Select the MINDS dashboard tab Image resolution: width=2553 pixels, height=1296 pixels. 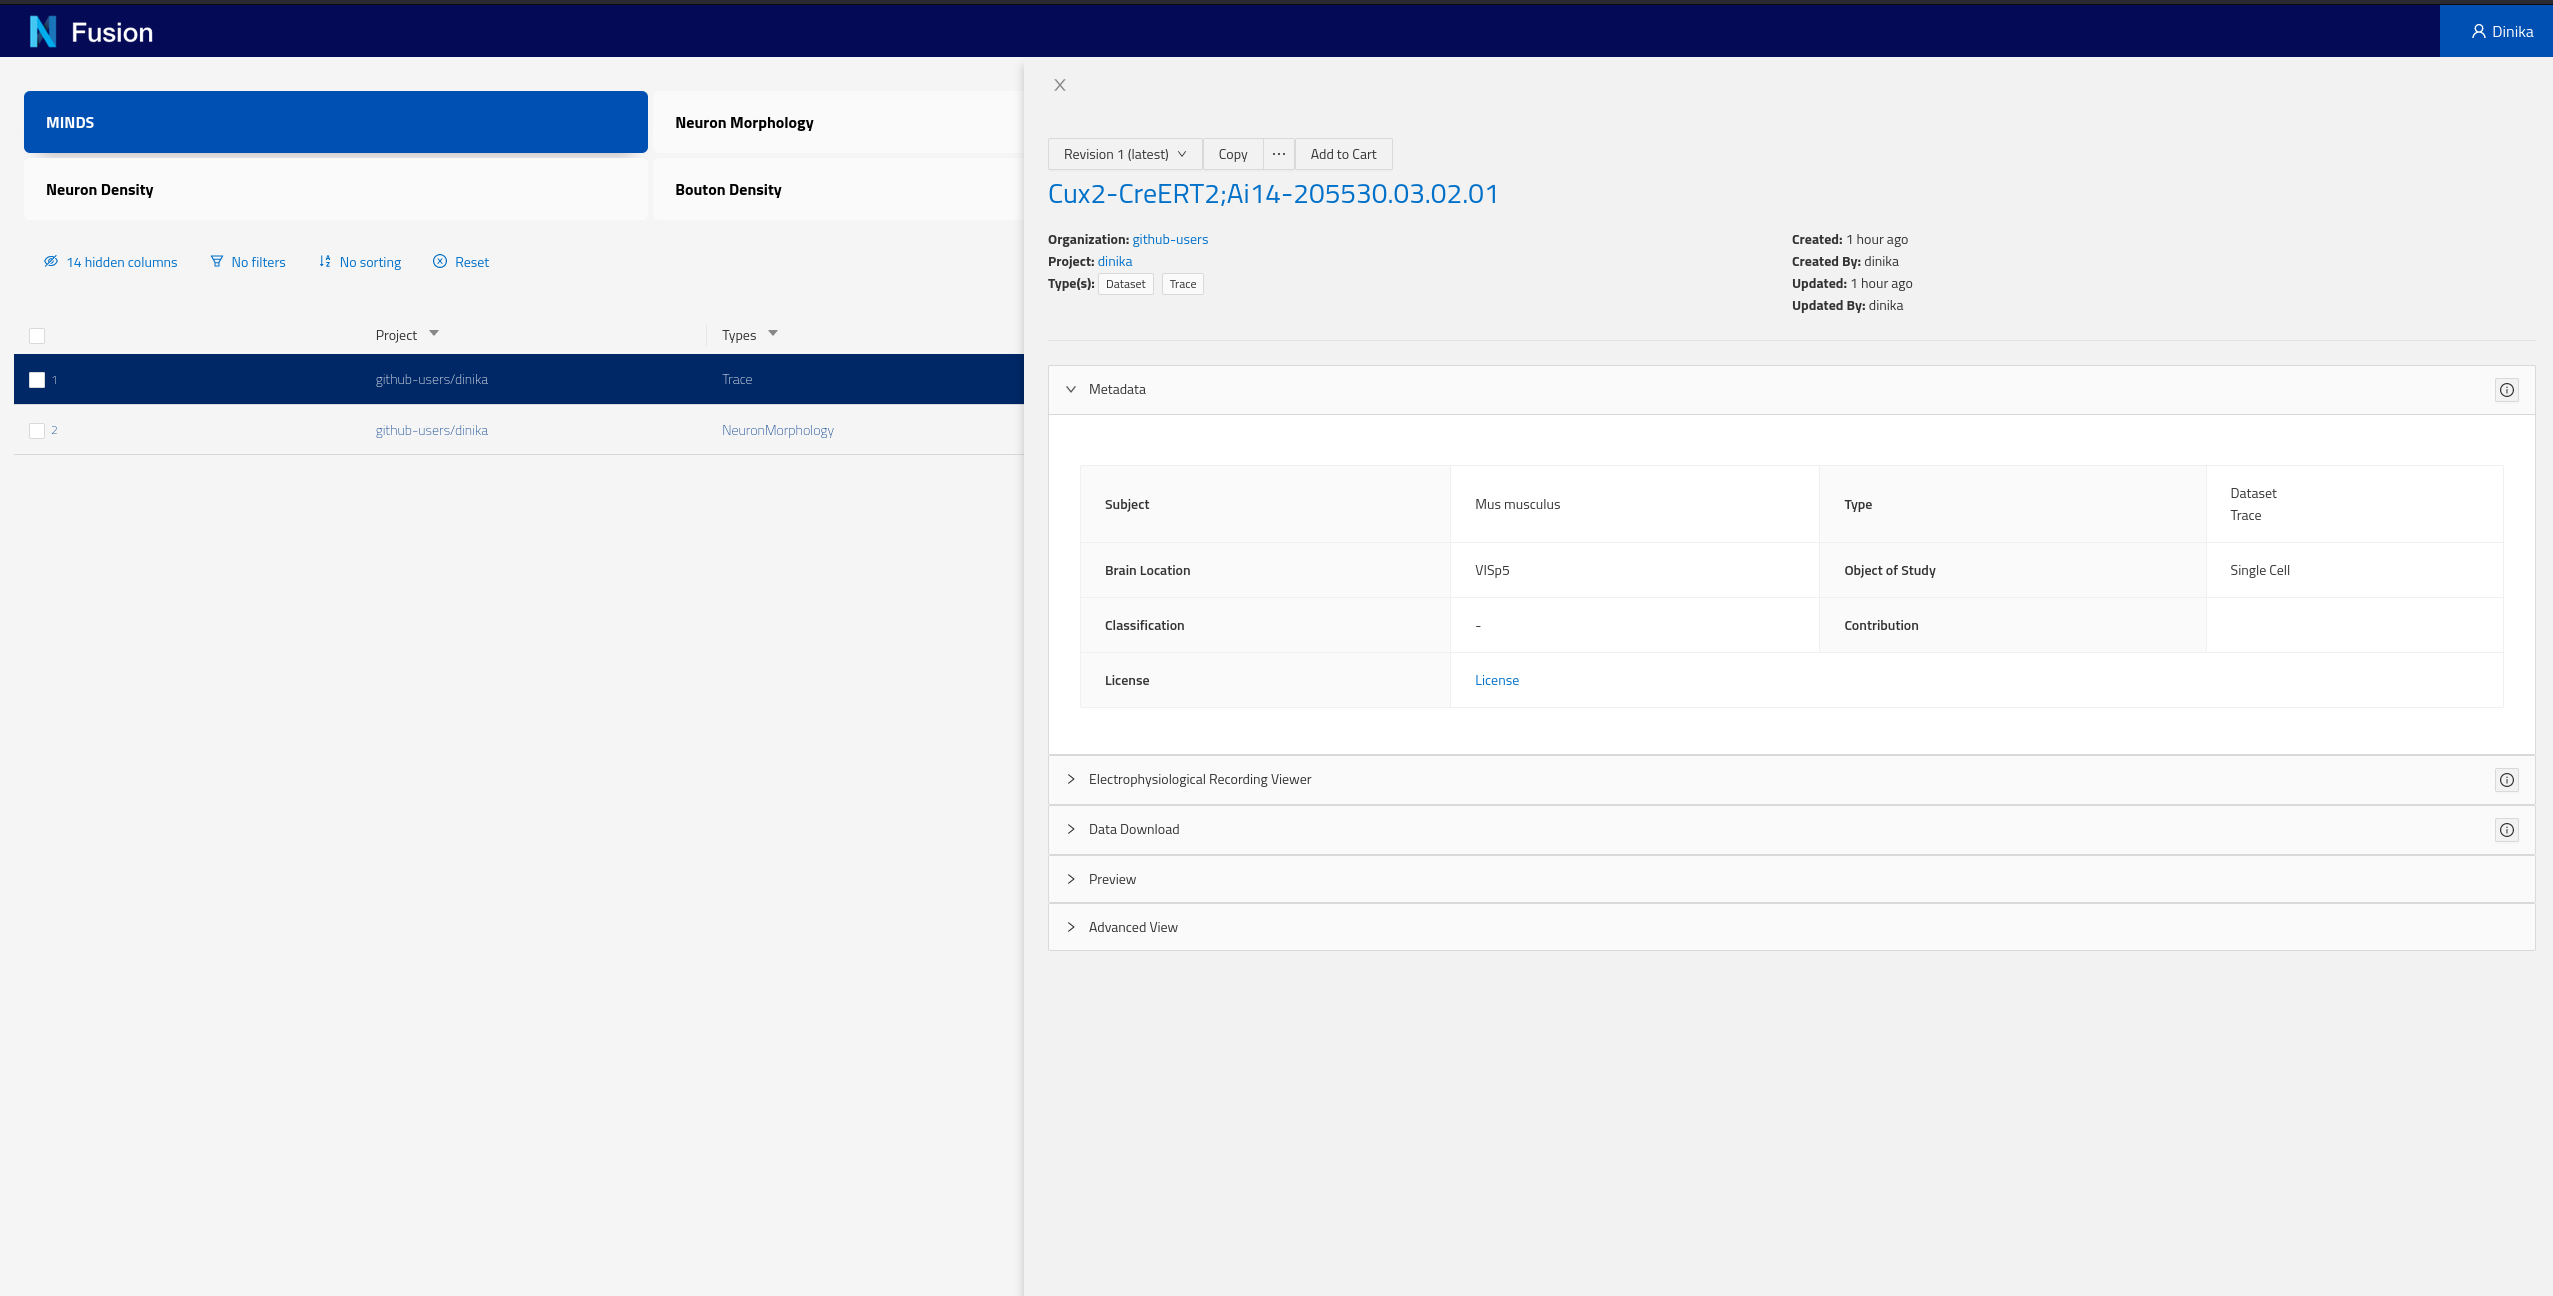tap(336, 122)
